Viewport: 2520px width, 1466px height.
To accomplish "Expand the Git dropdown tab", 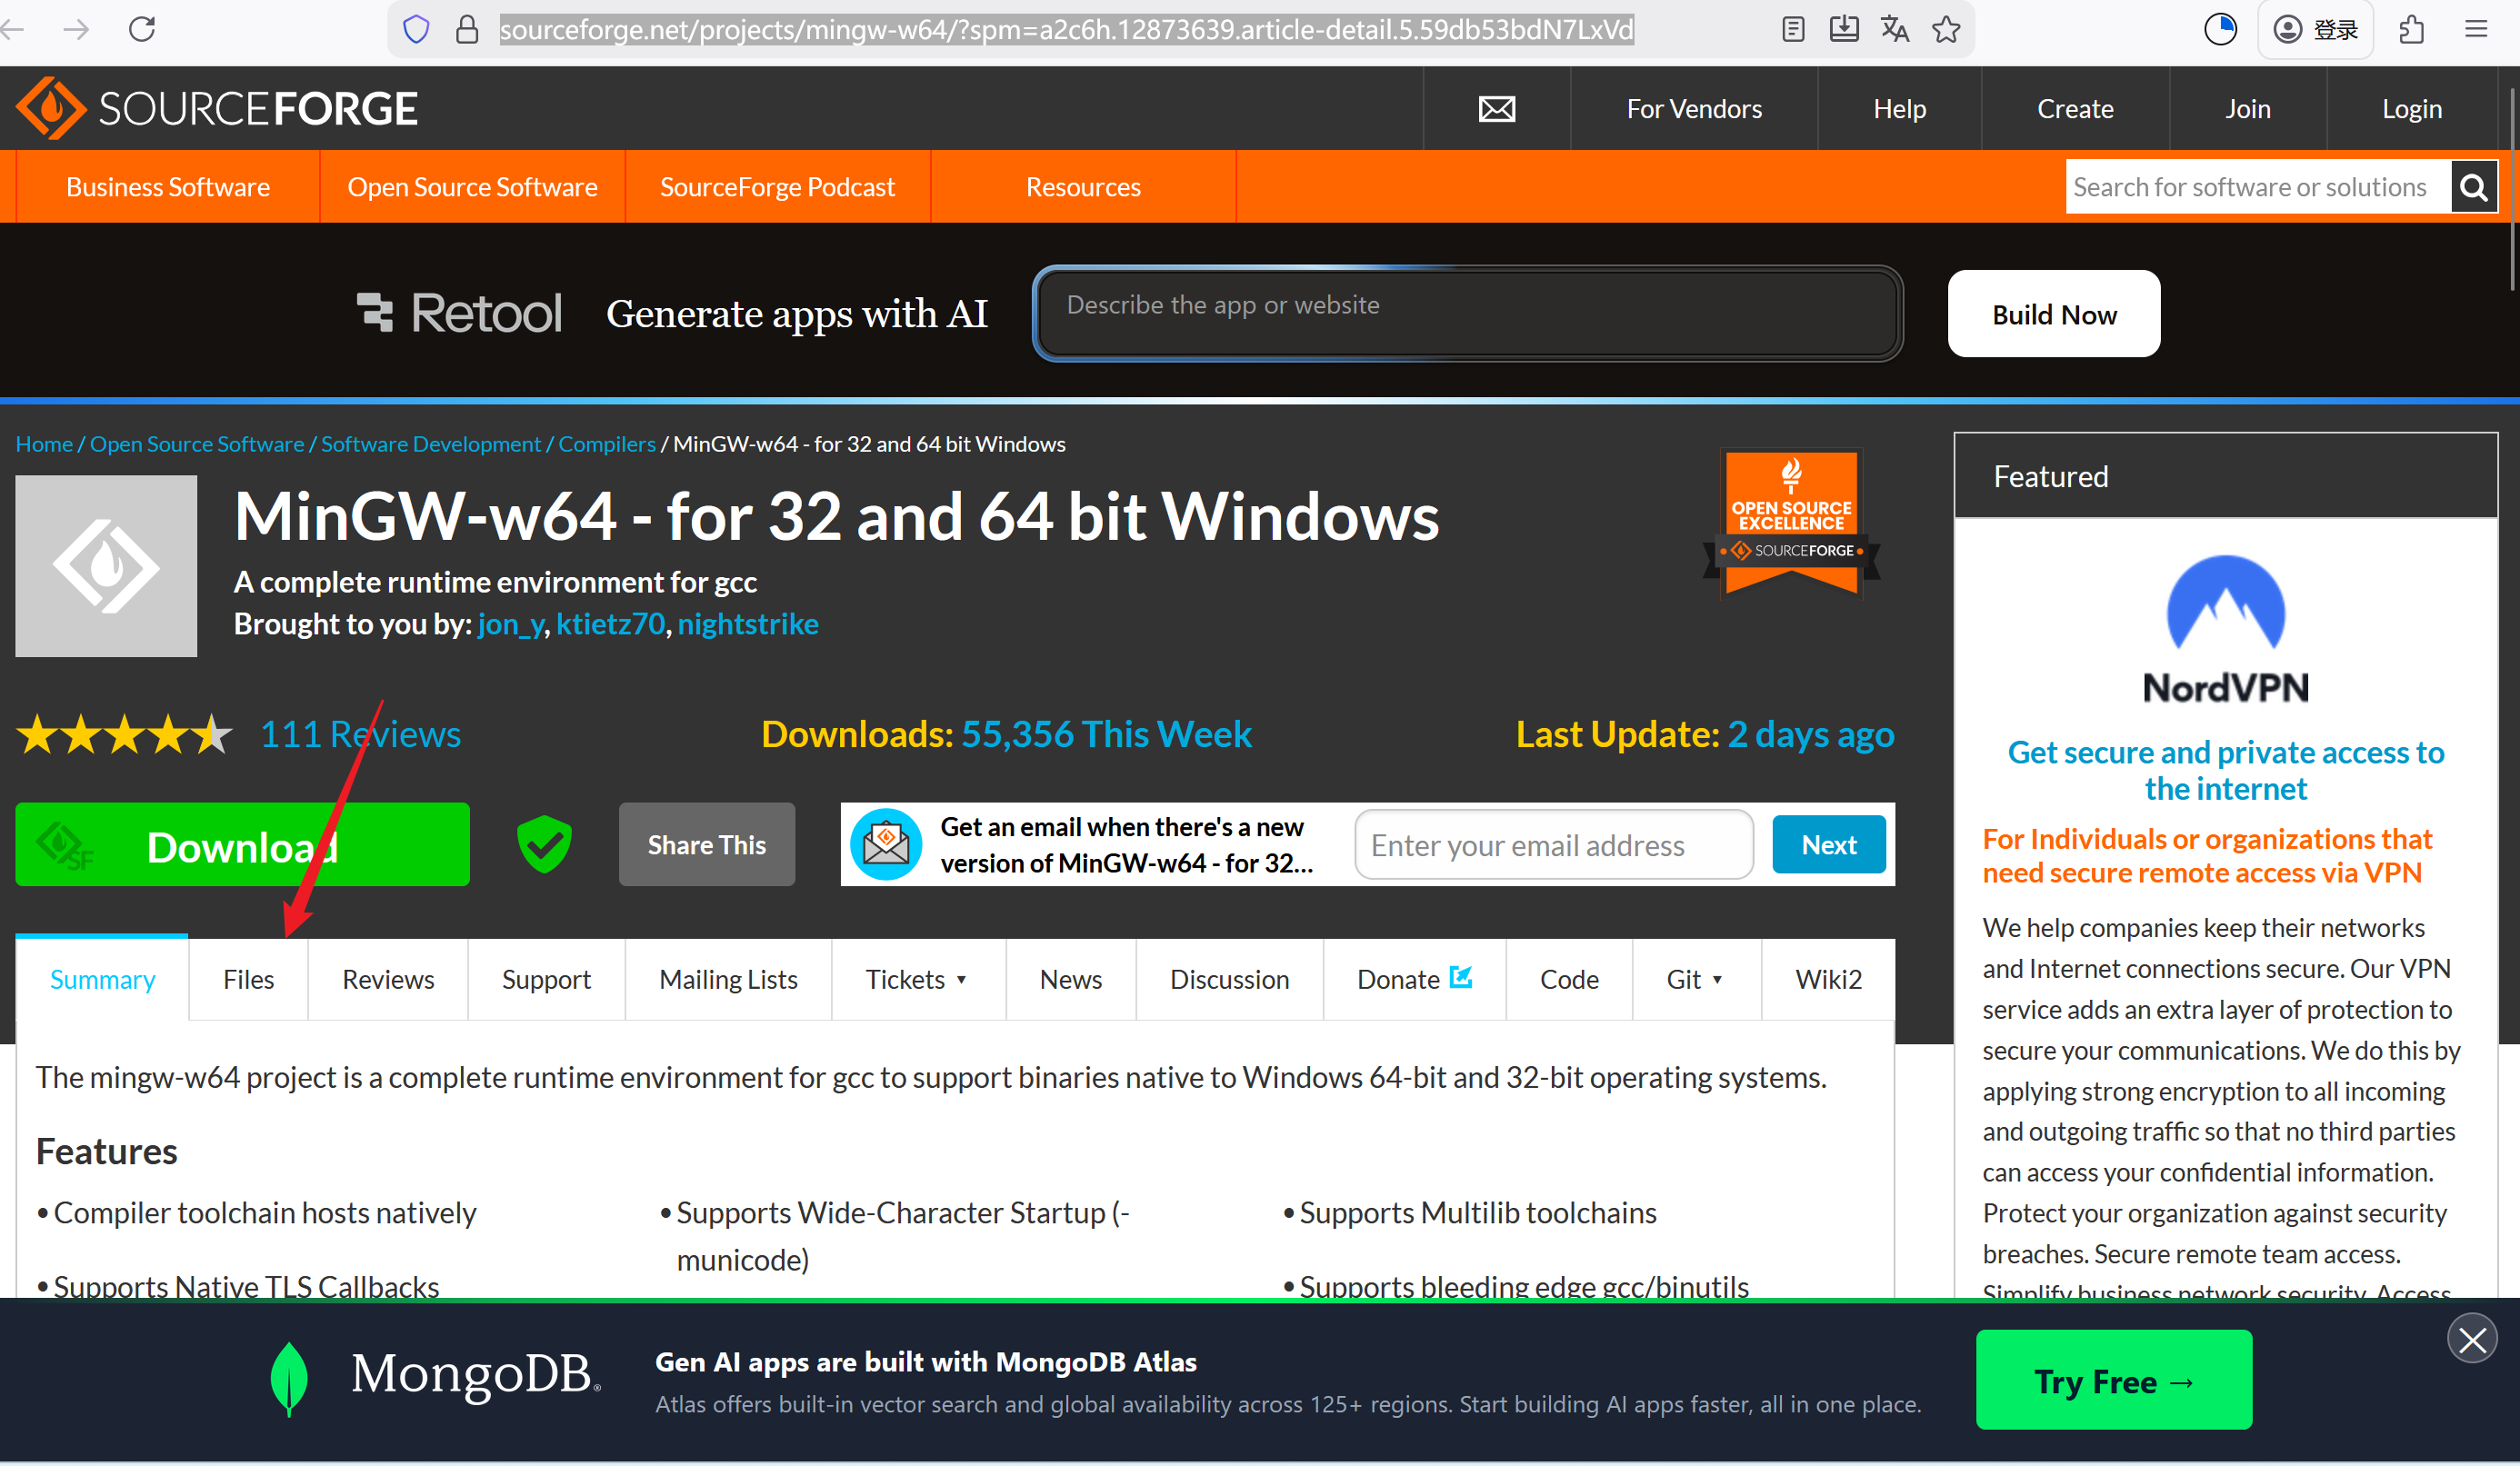I will point(1696,980).
